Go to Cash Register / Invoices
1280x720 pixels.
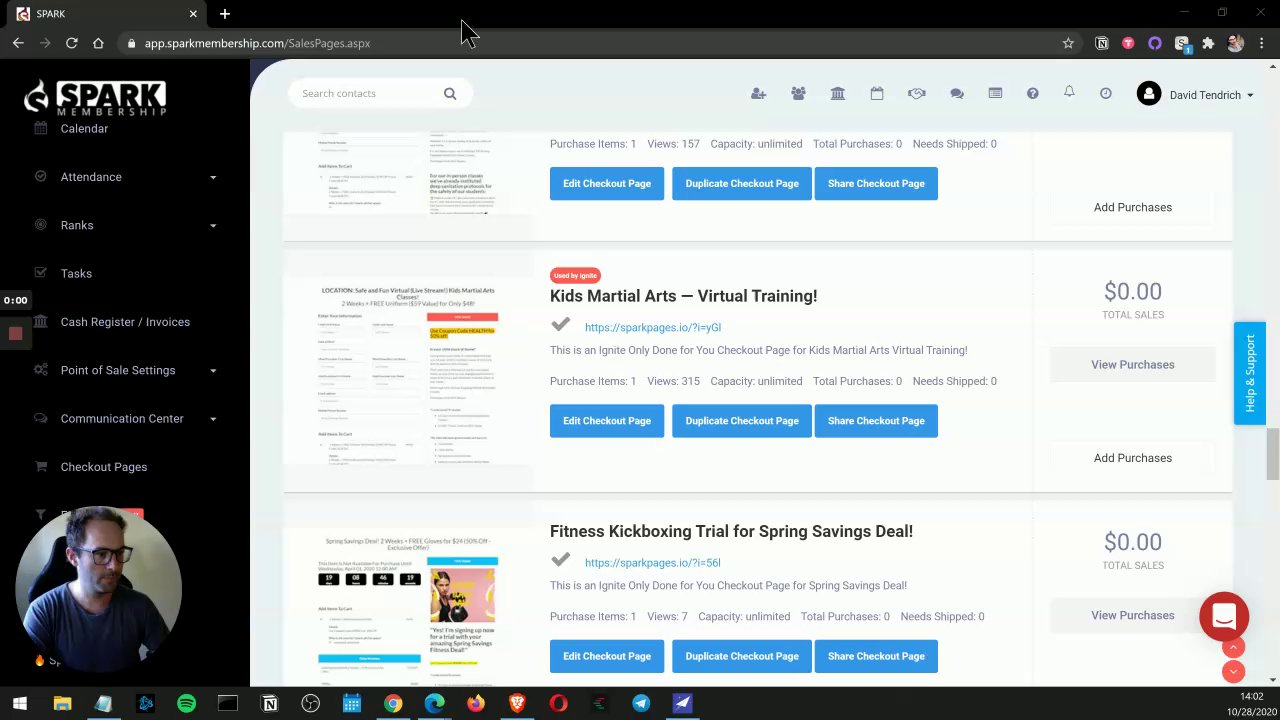[x=125, y=322]
